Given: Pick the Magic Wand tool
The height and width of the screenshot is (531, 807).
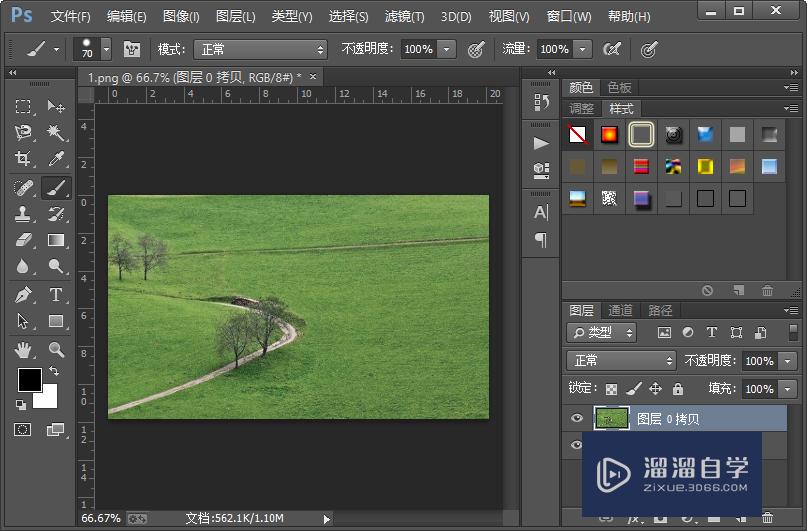Looking at the screenshot, I should click(56, 133).
